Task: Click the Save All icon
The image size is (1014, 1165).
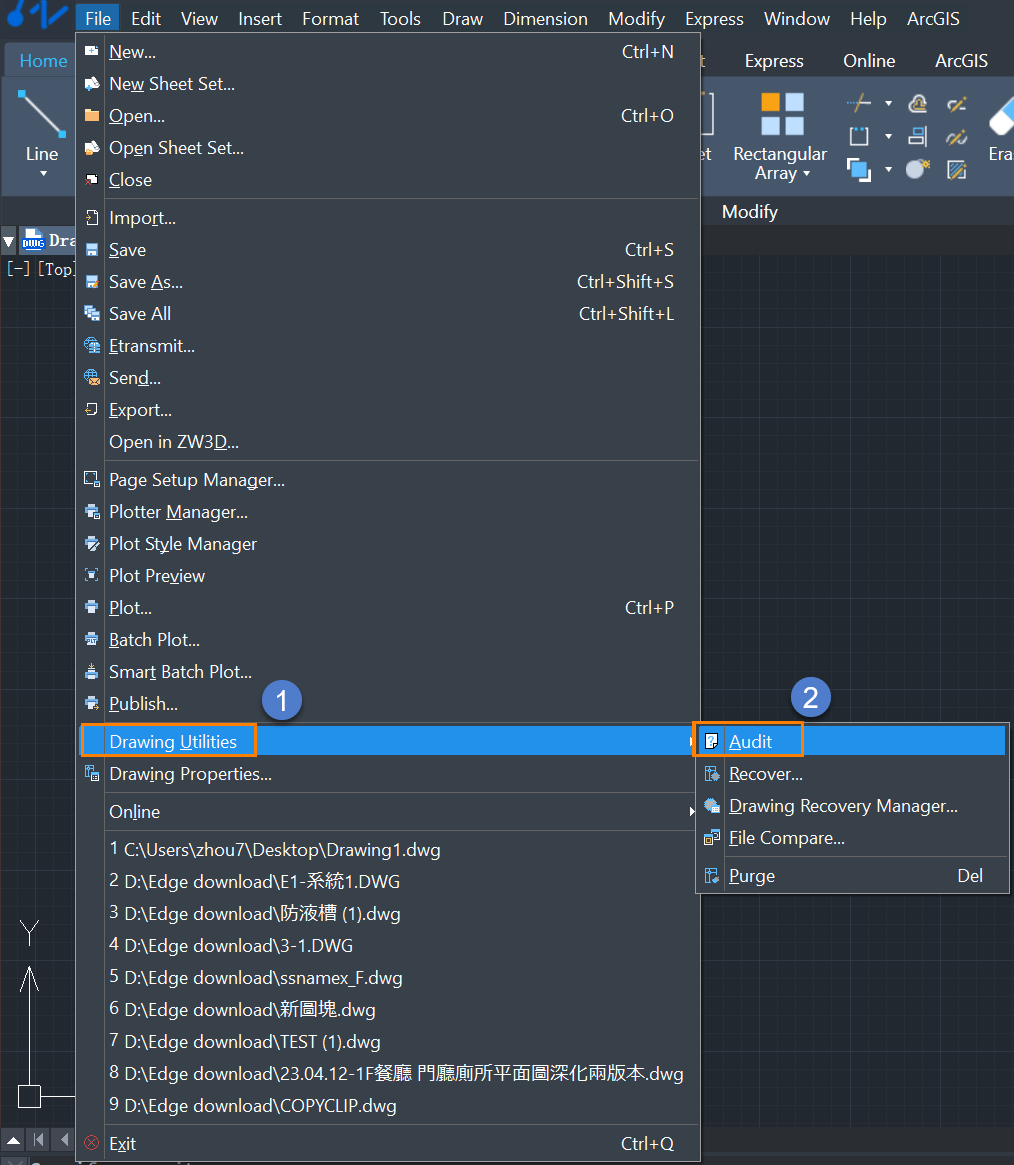Action: click(x=91, y=314)
